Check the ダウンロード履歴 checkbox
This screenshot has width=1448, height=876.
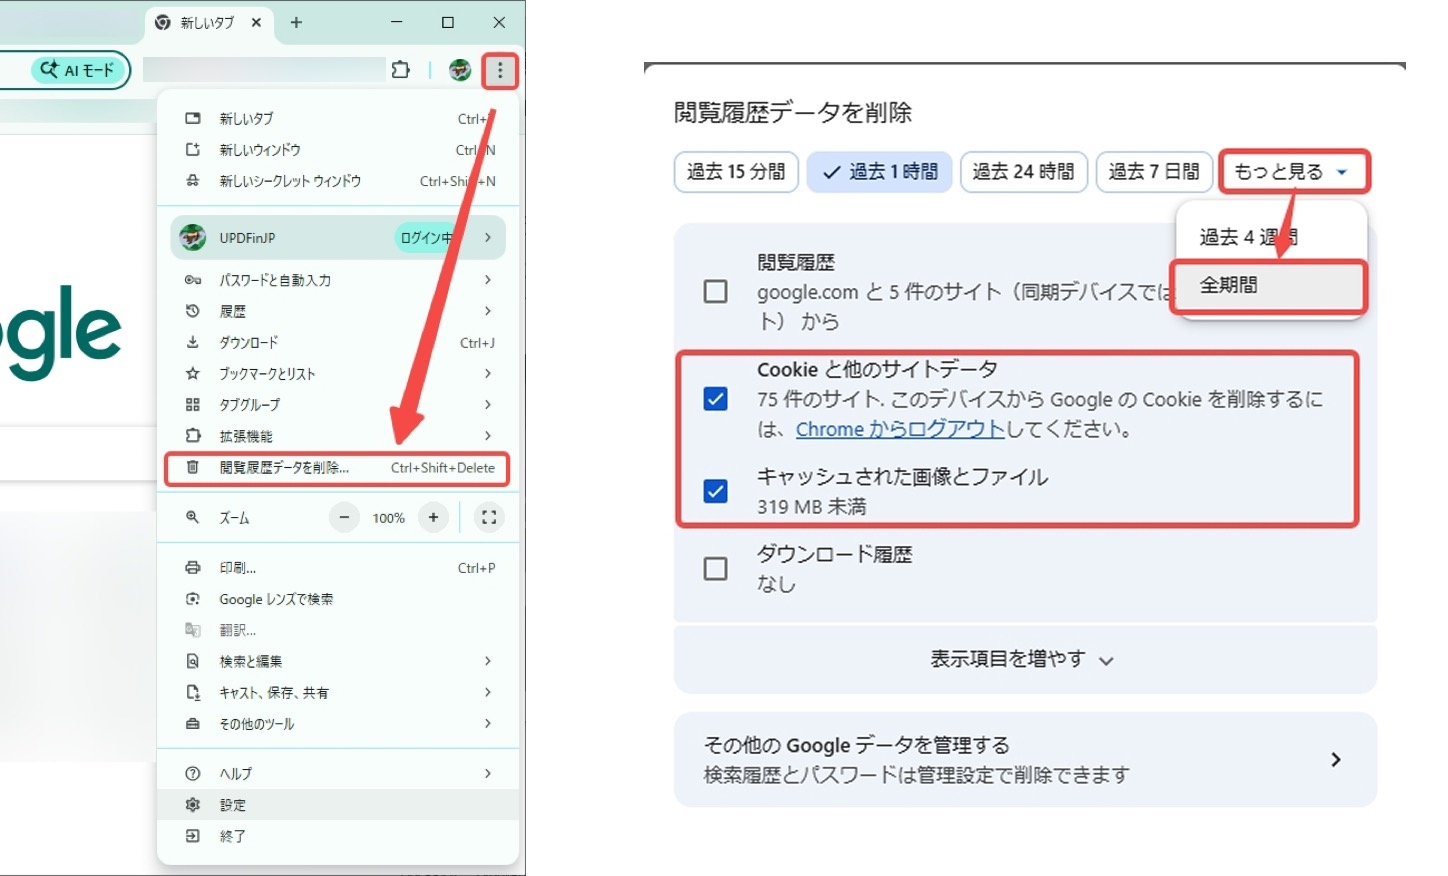click(x=716, y=569)
